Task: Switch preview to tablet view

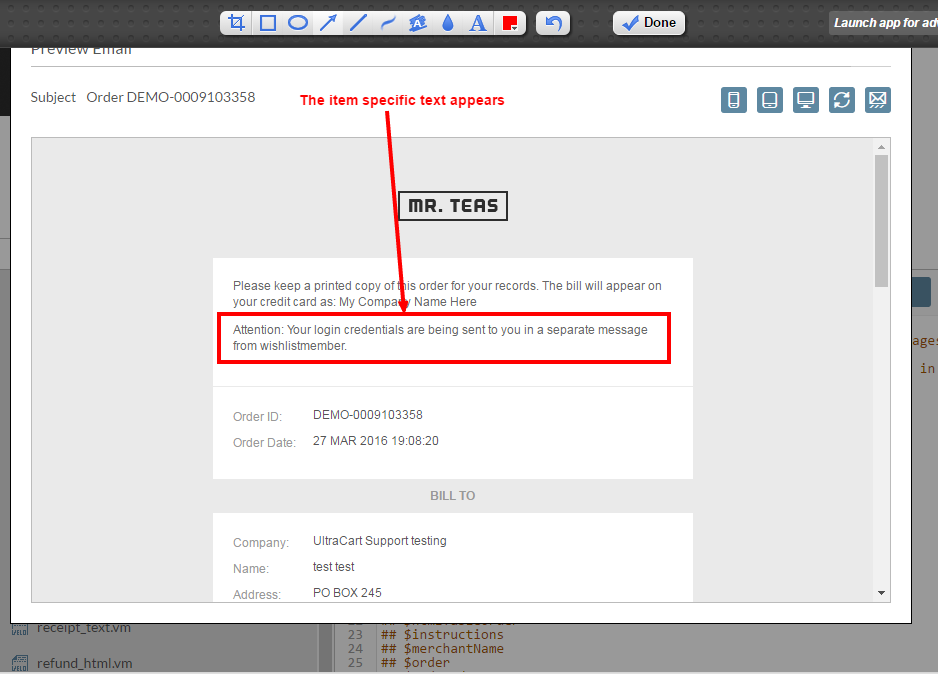Action: [x=769, y=100]
